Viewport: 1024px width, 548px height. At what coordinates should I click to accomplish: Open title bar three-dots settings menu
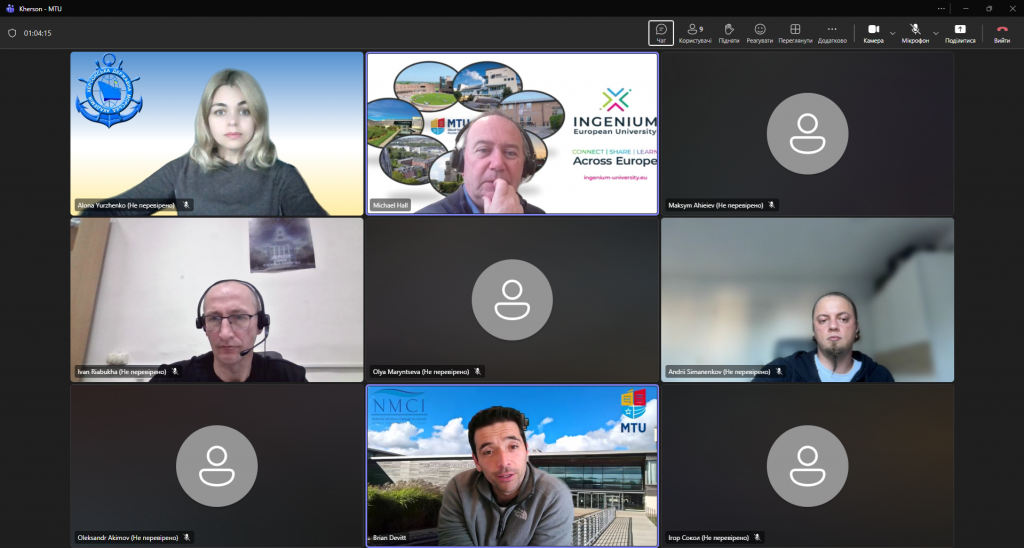coord(941,8)
